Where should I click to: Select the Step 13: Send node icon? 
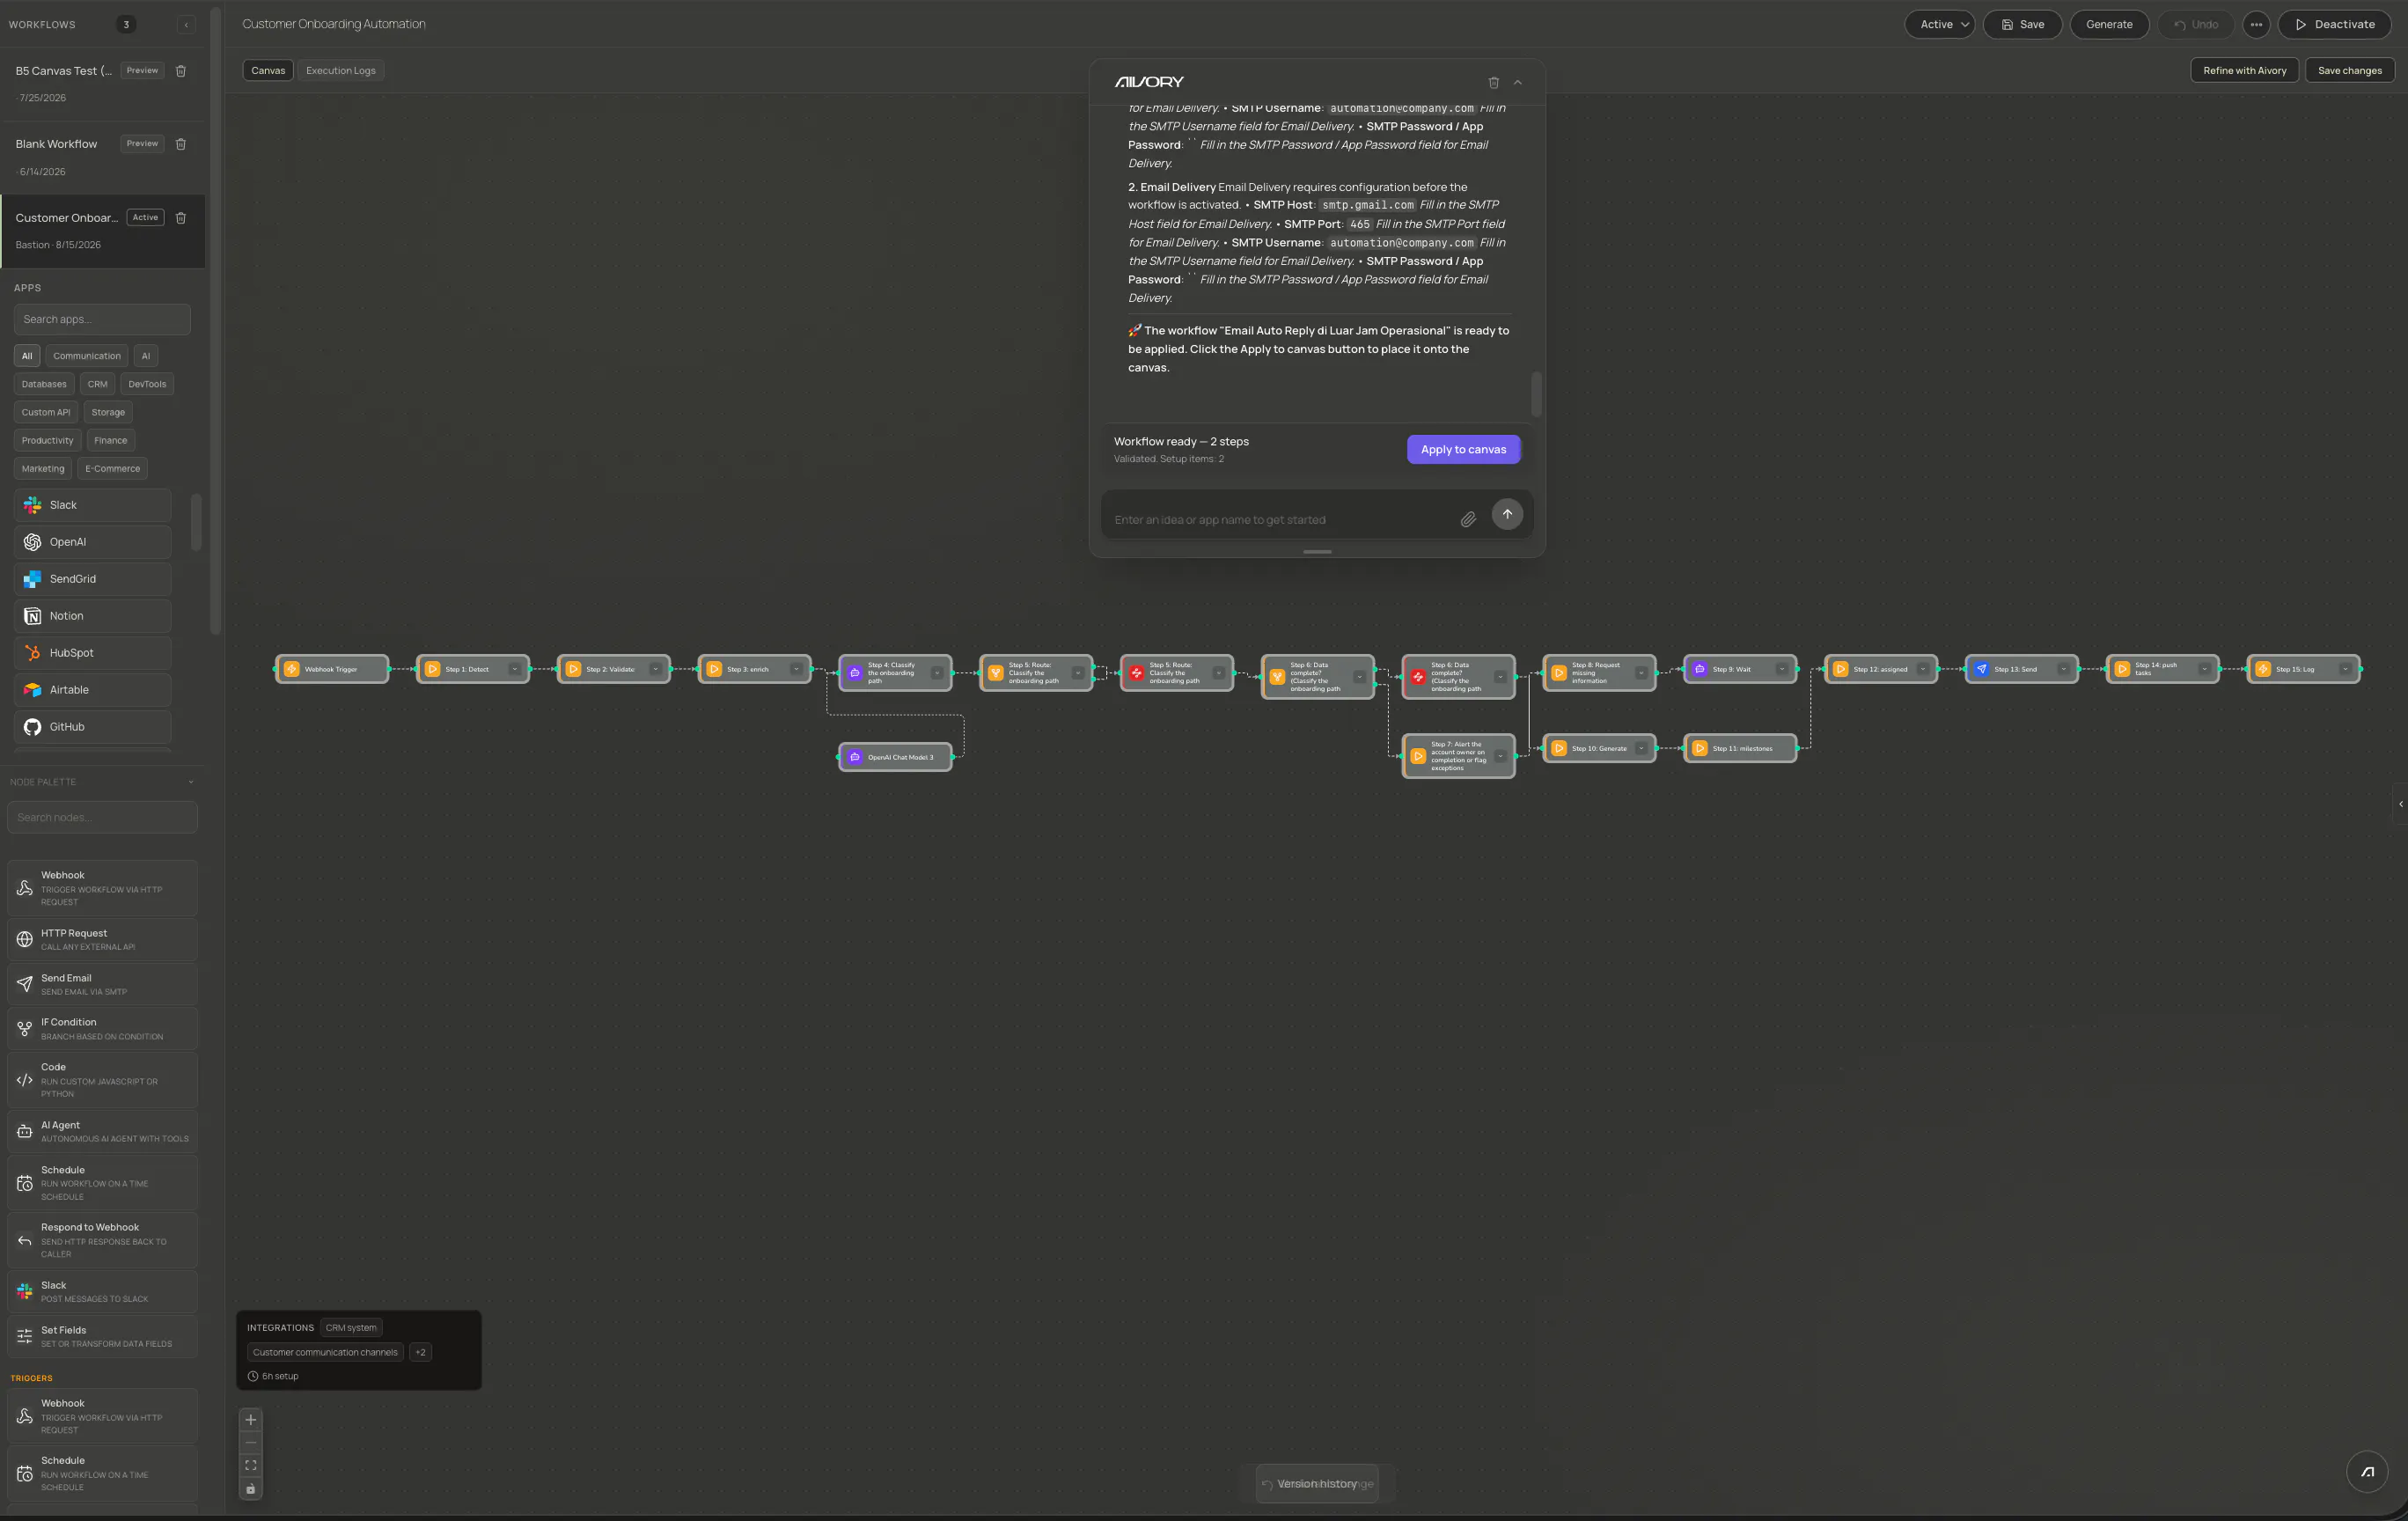coord(1981,669)
